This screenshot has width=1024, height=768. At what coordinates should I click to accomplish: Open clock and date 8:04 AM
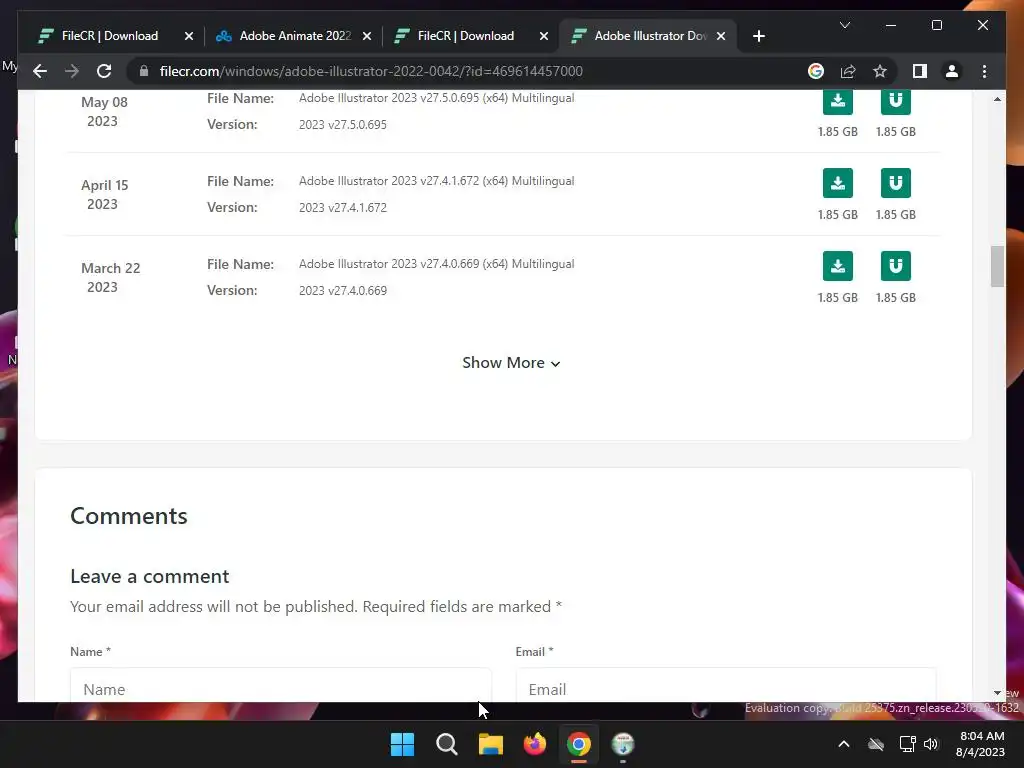pyautogui.click(x=981, y=744)
